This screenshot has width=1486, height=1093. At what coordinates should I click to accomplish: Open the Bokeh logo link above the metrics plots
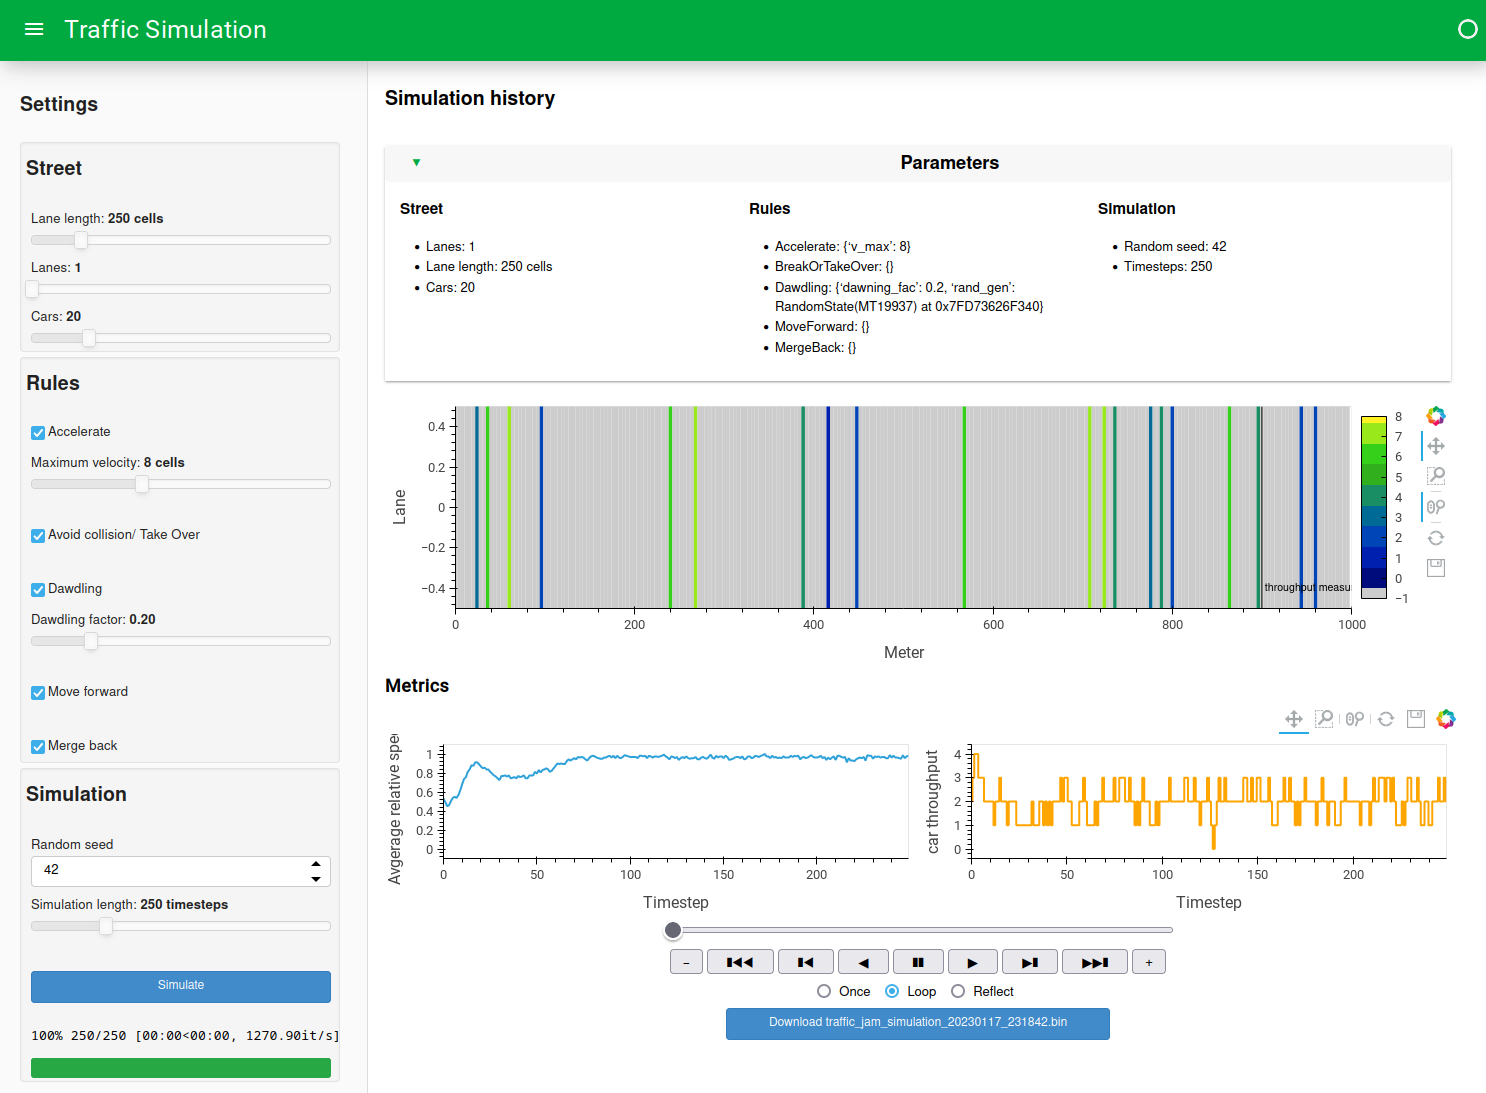(1446, 719)
